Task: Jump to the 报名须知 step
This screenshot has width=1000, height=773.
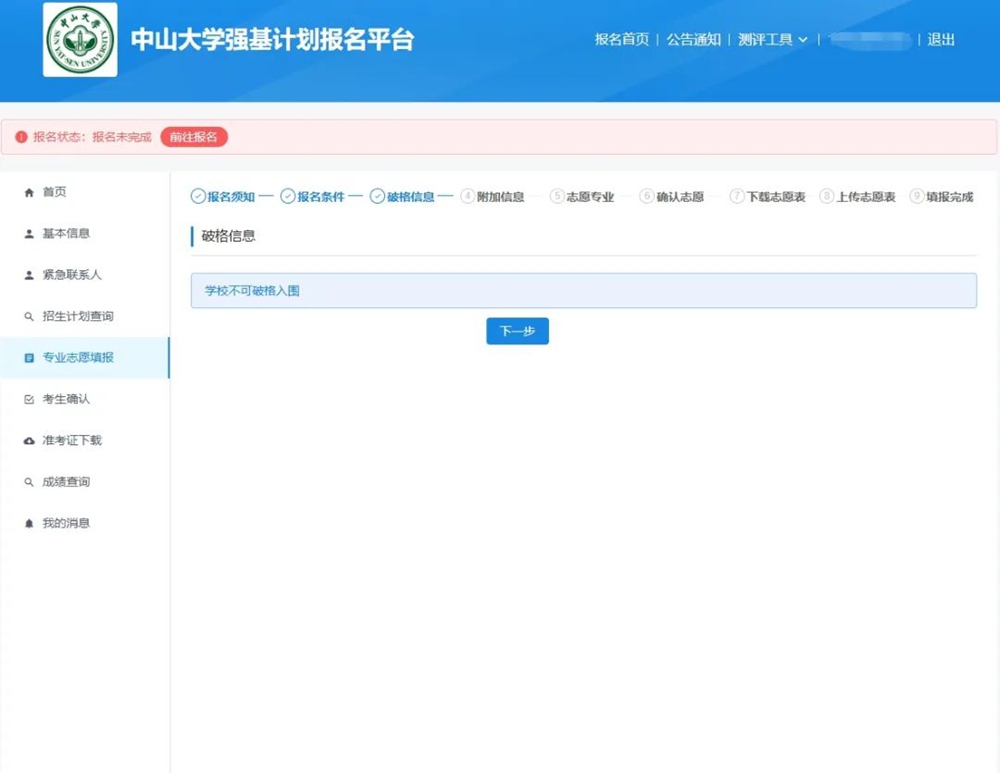Action: (223, 197)
